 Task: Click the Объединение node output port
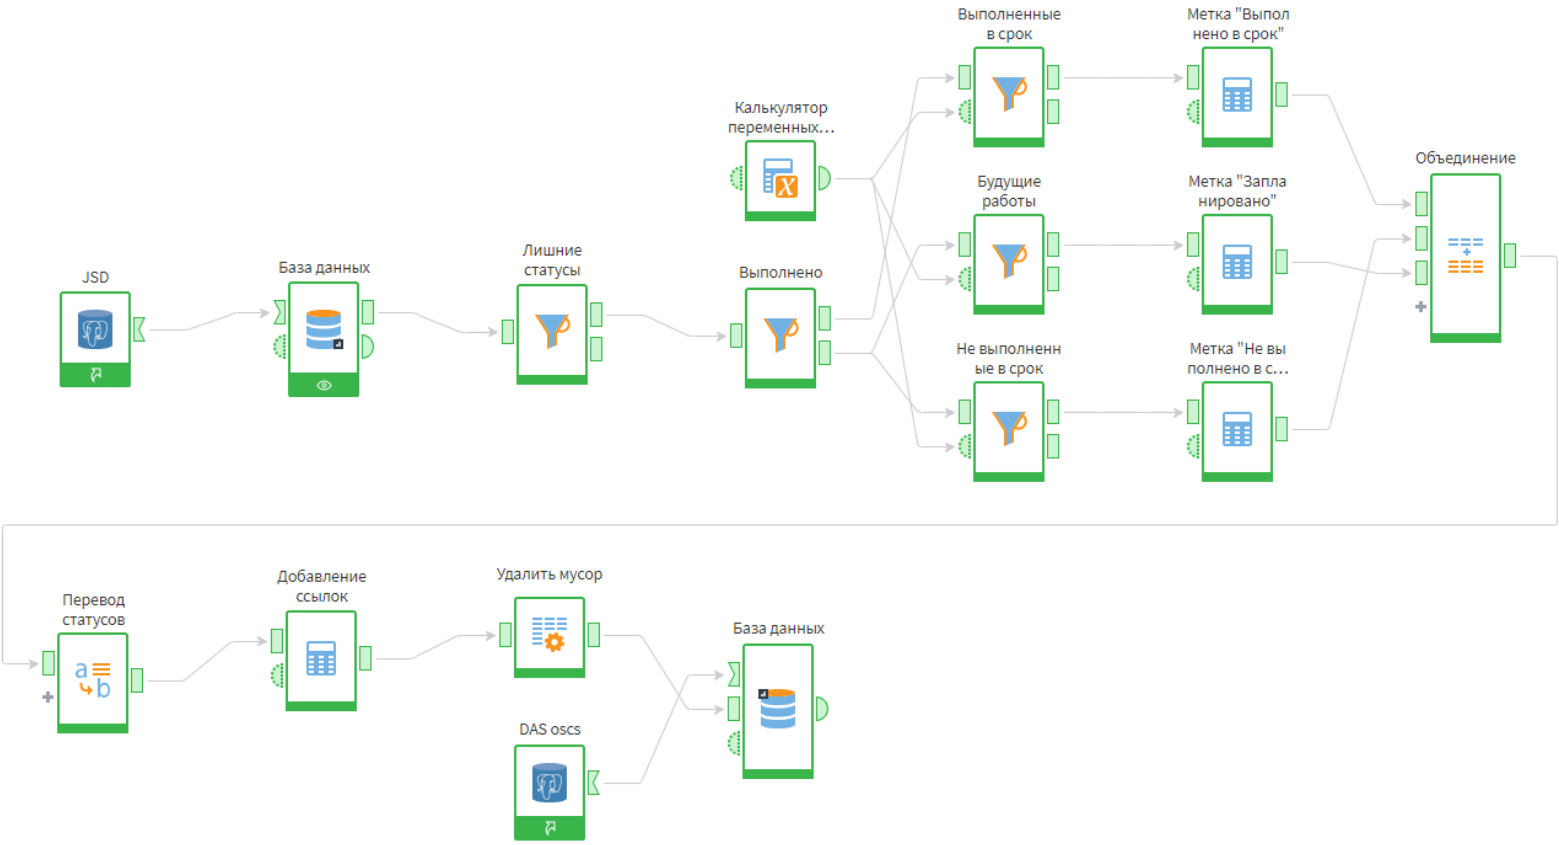[x=1510, y=256]
